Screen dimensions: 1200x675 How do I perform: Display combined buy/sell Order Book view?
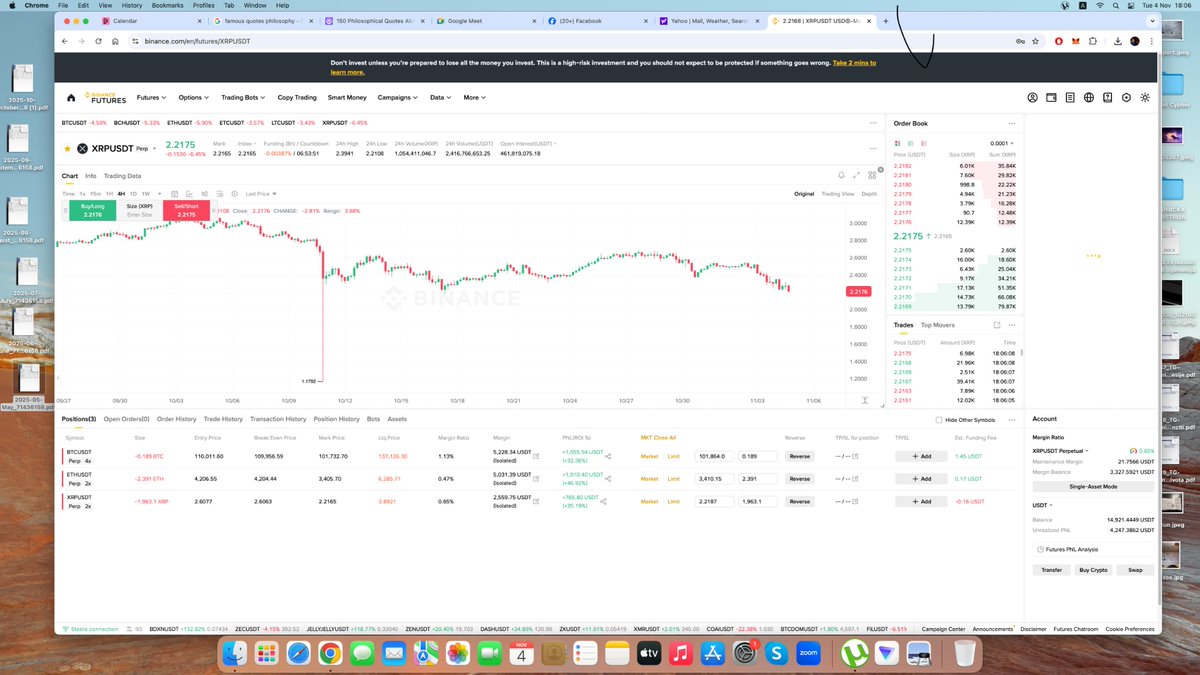[897, 142]
